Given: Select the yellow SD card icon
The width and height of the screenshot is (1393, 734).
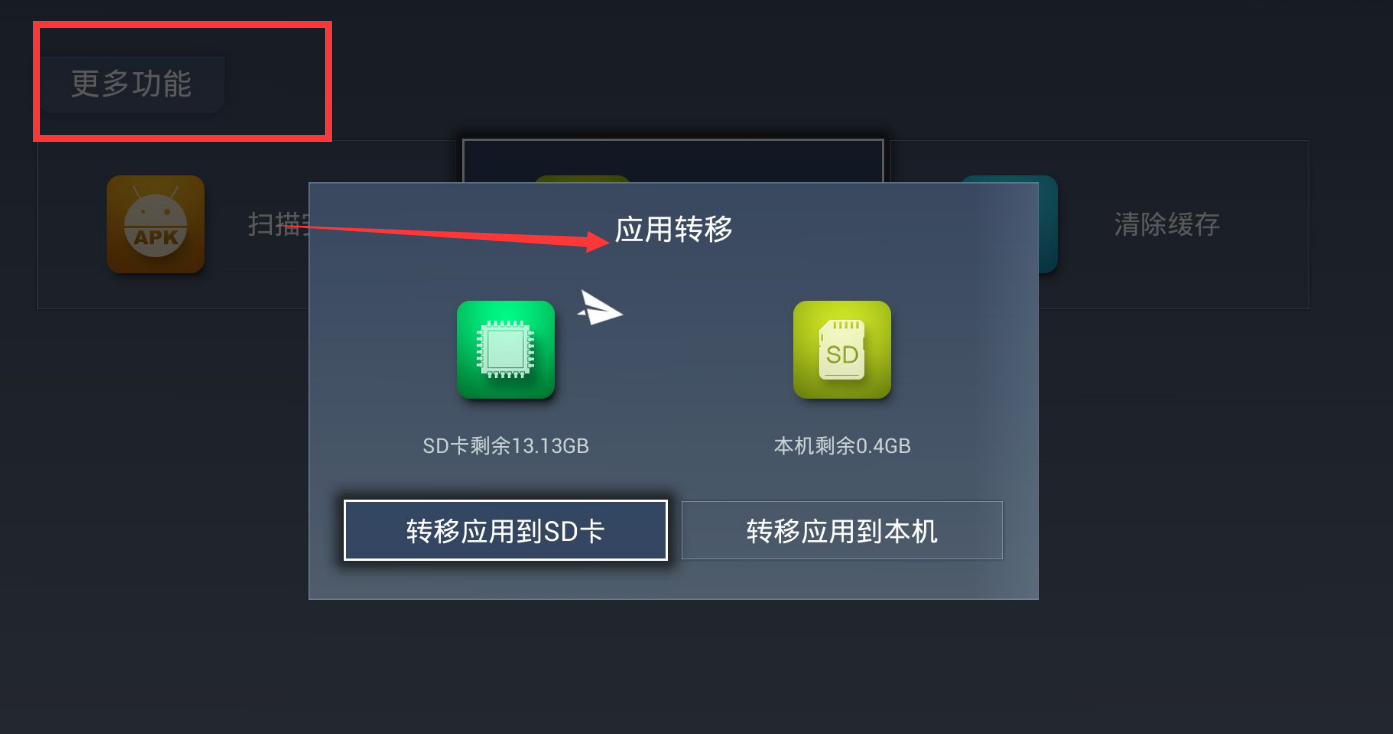Looking at the screenshot, I should pos(842,350).
